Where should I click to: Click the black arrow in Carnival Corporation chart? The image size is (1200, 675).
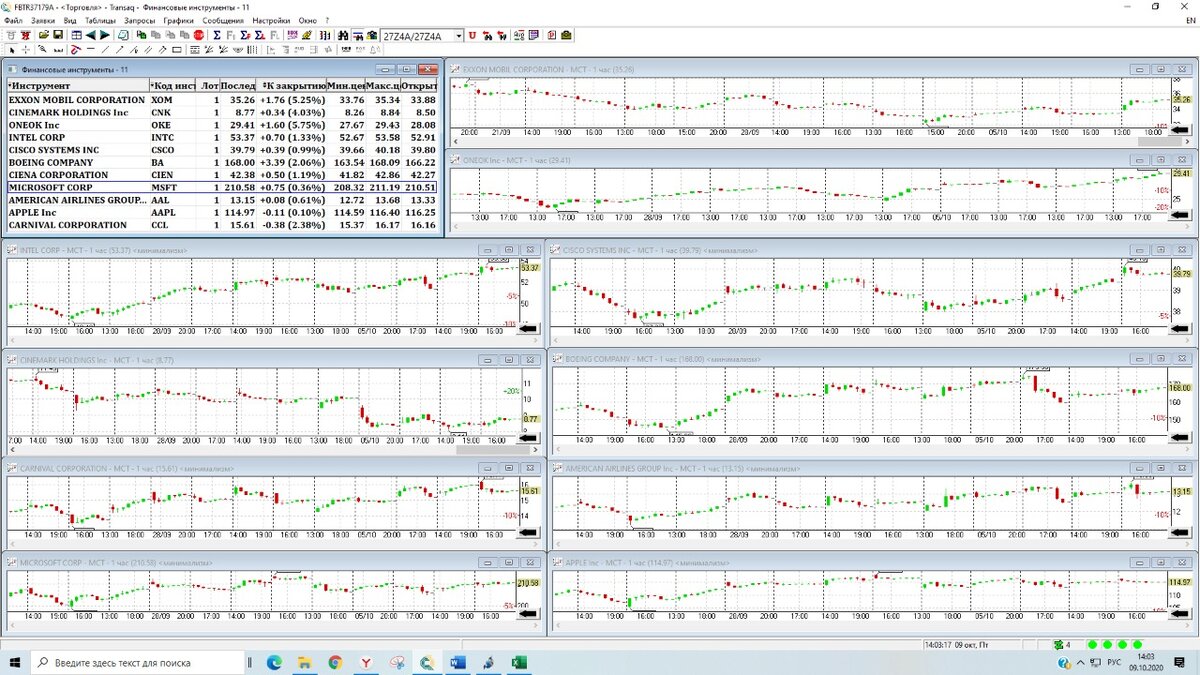[529, 532]
